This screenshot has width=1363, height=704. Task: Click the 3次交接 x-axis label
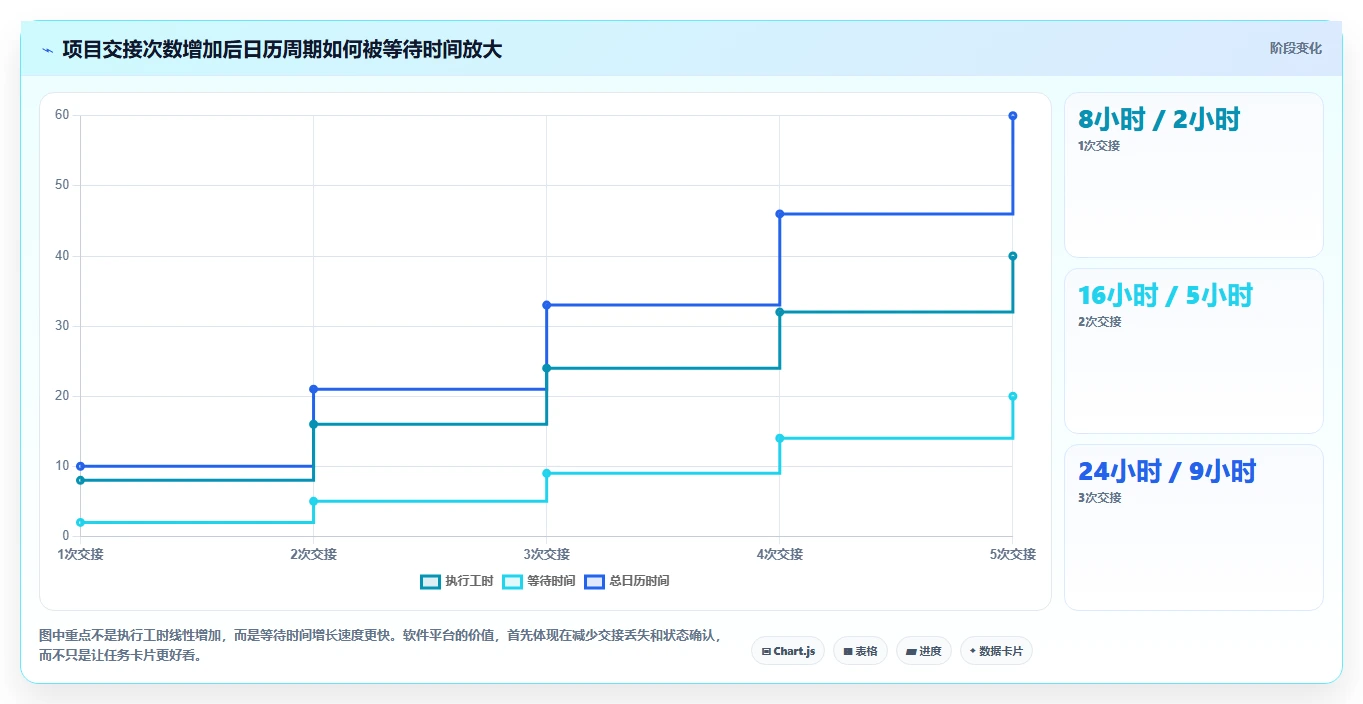(x=547, y=554)
